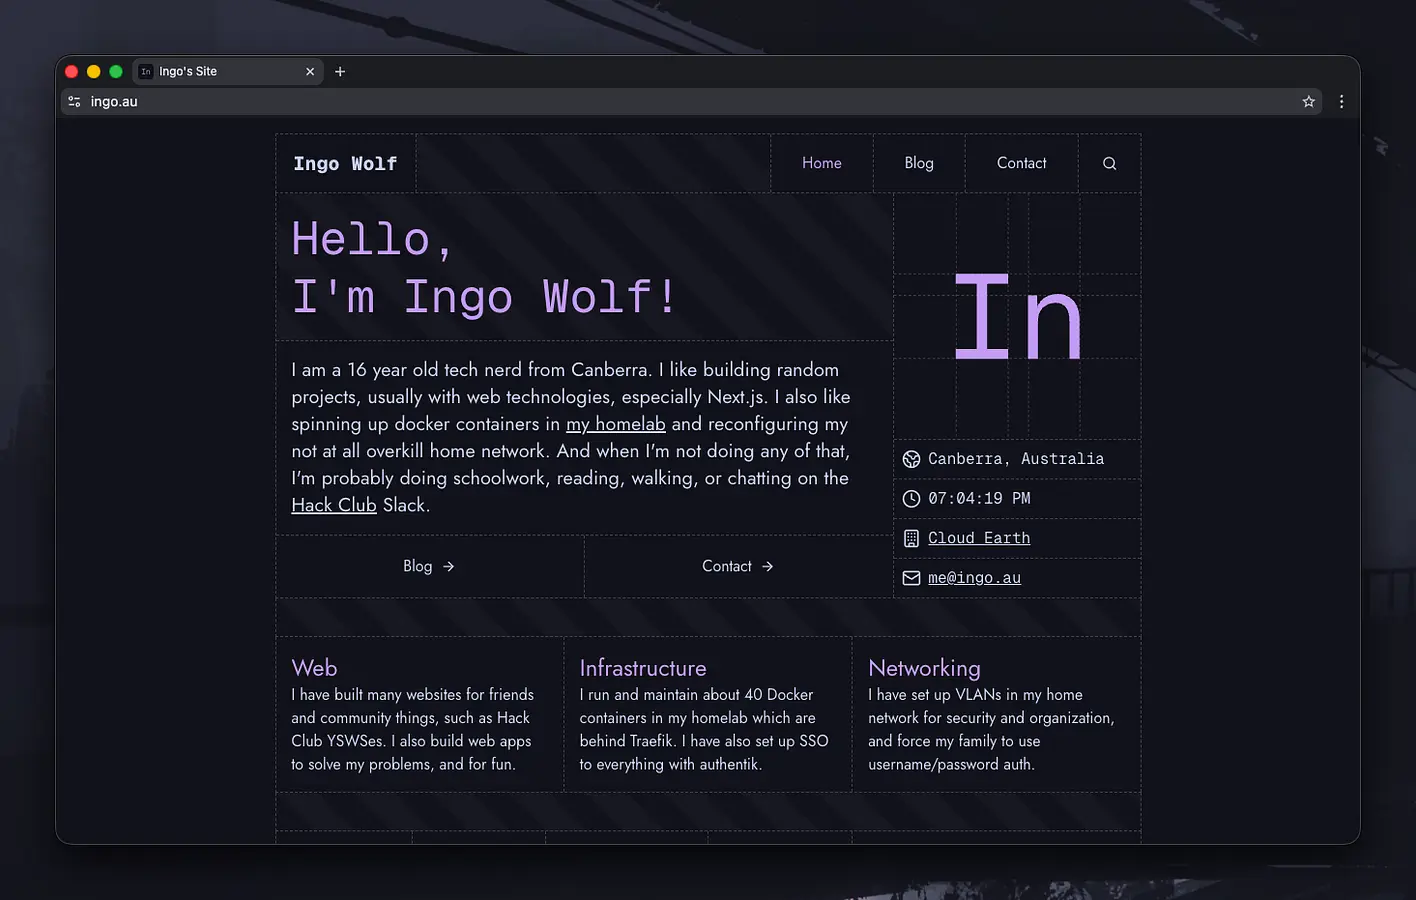Click the clock icon beside the displayed time
The width and height of the screenshot is (1416, 900).
911,498
